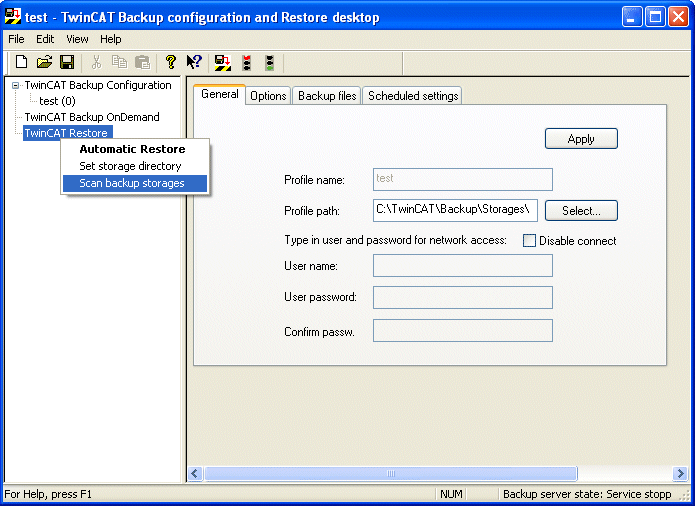This screenshot has height=506, width=695.
Task: Select Scan backup storages menu entry
Action: point(135,183)
